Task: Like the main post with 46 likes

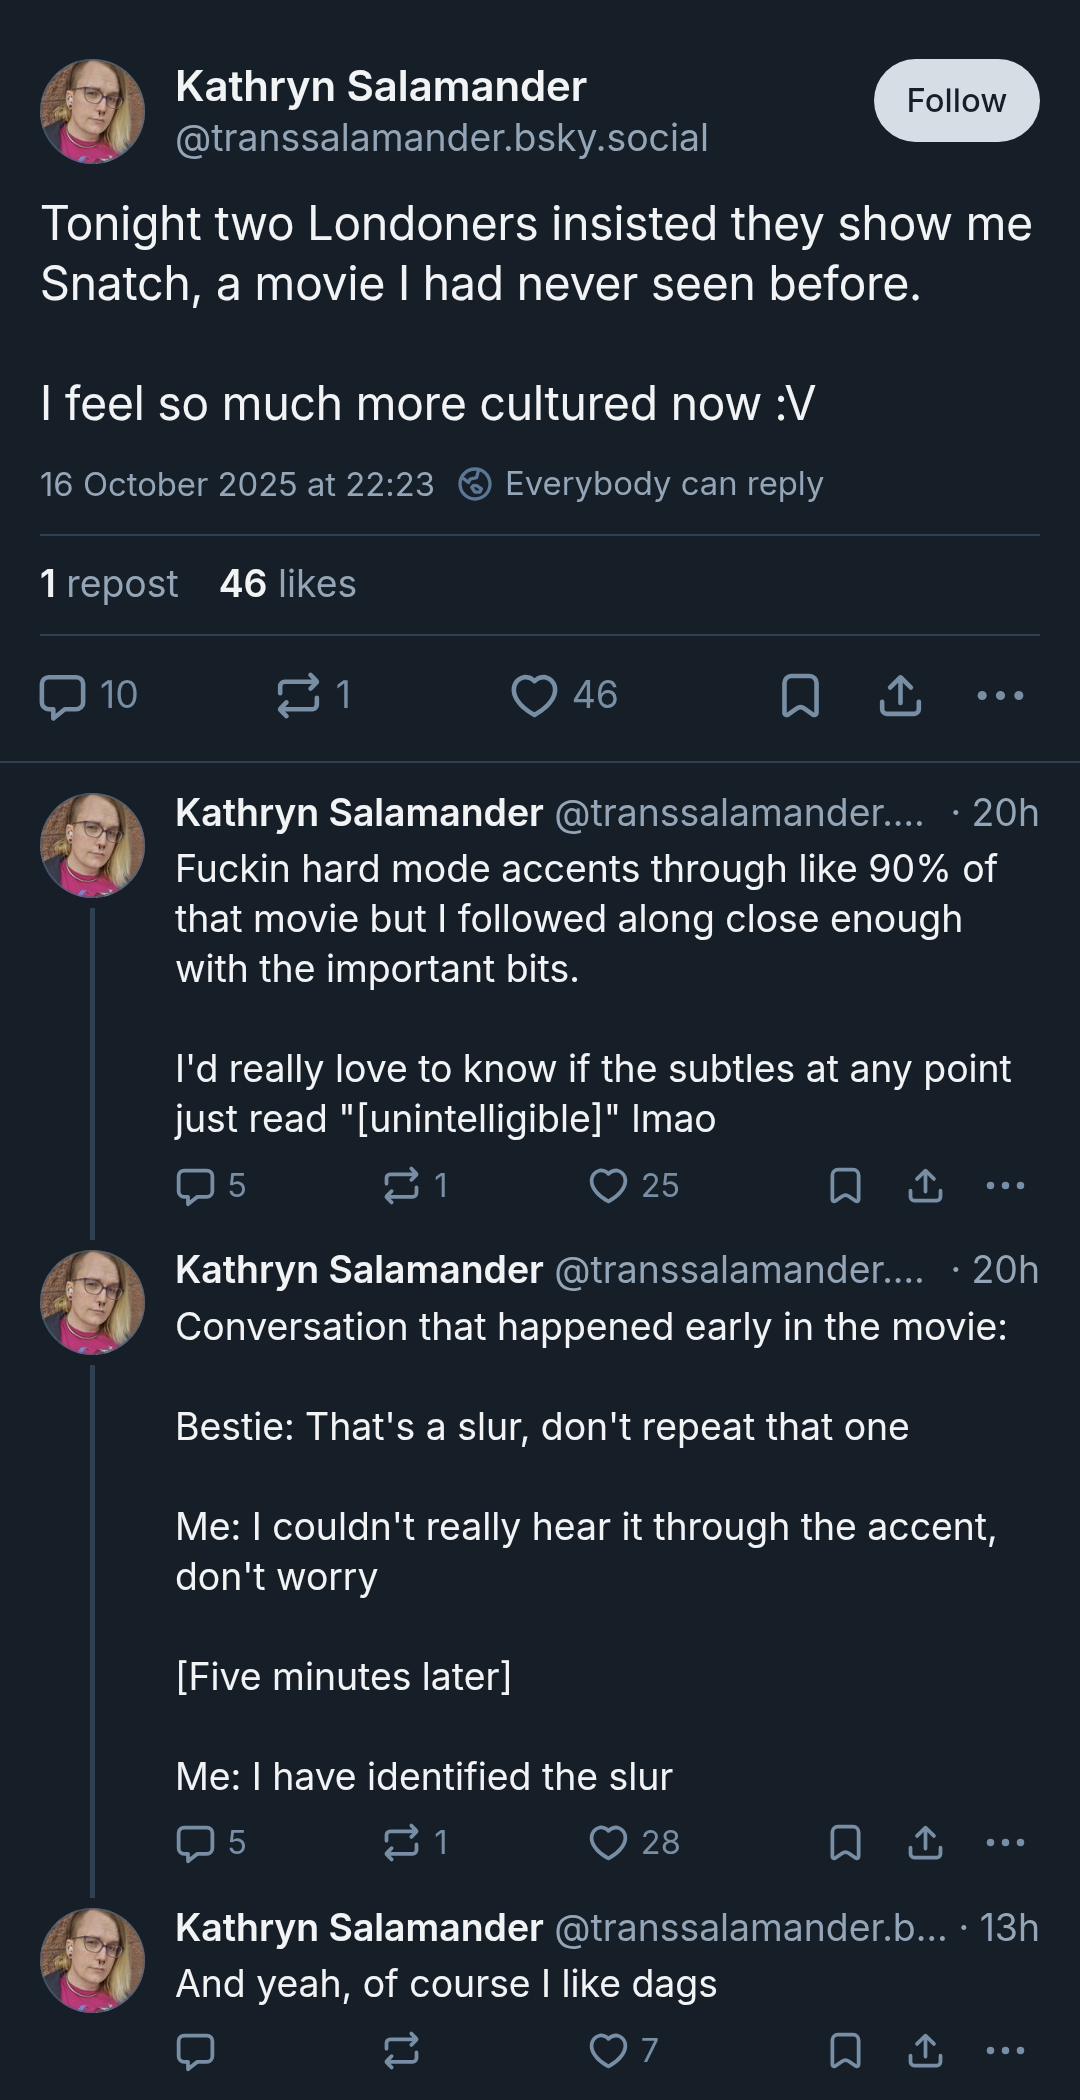Action: 564,695
